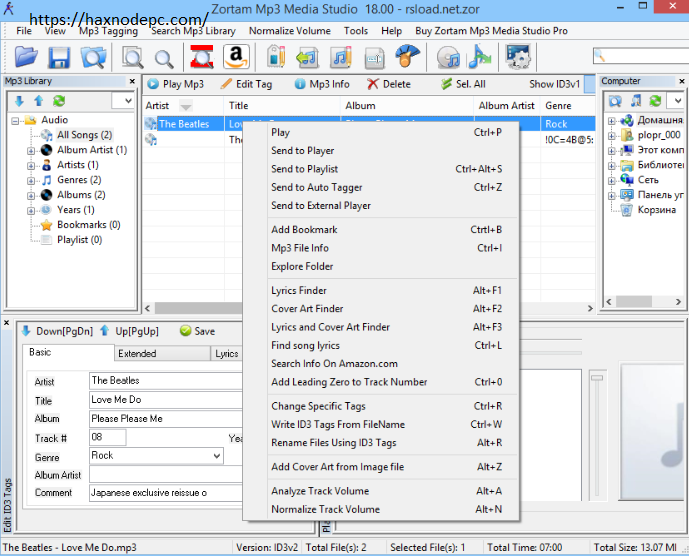
Task: Open the Amazon search toolbar icon
Action: coord(236,57)
